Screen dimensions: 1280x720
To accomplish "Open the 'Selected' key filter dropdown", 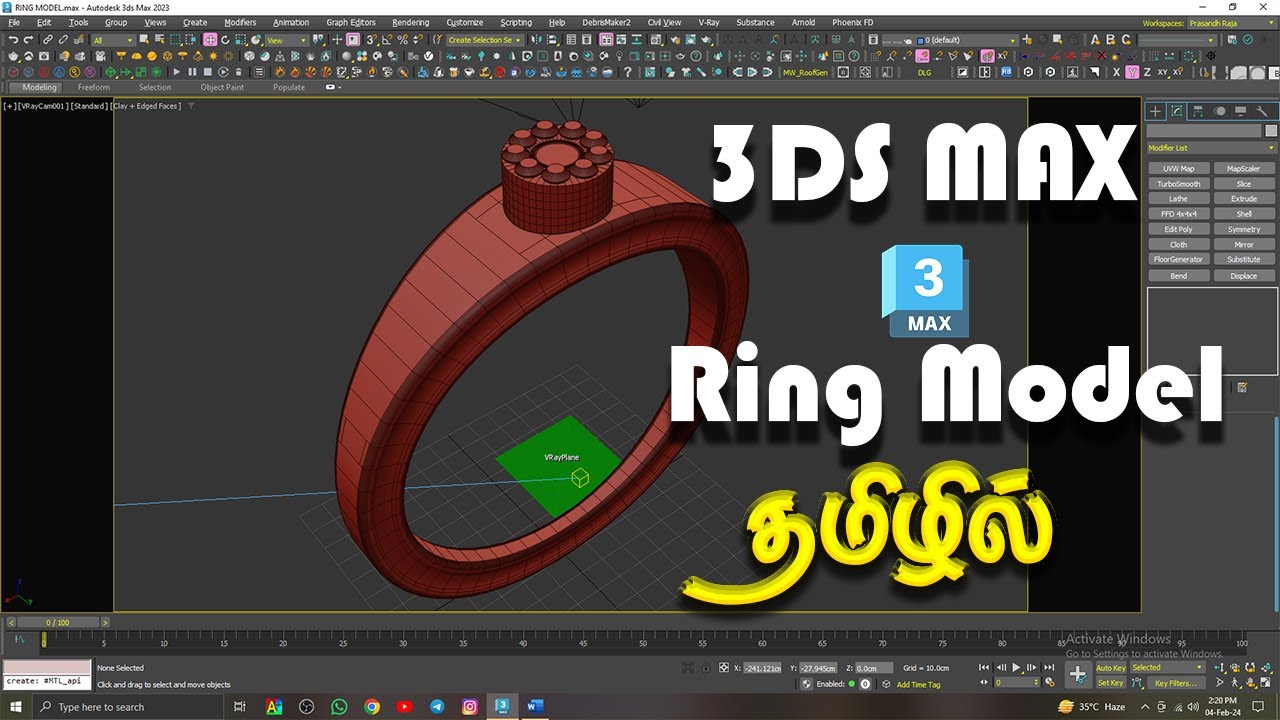I will click(1168, 667).
